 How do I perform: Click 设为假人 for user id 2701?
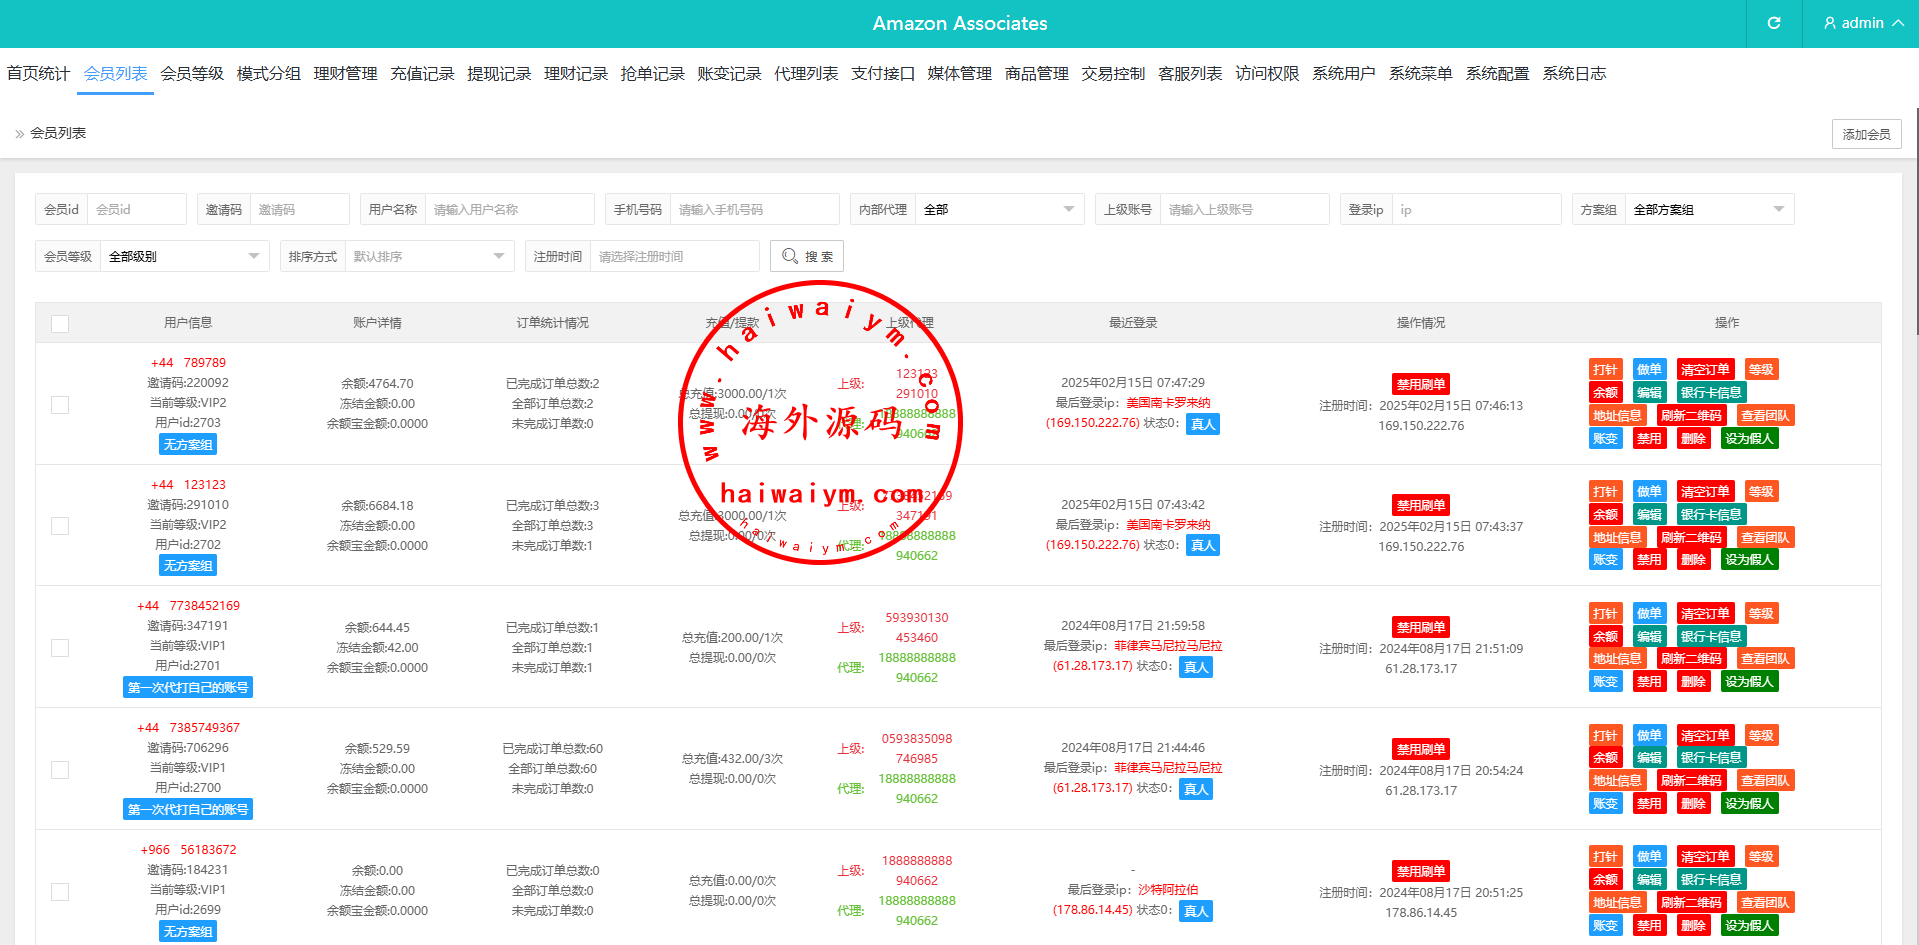click(x=1749, y=682)
